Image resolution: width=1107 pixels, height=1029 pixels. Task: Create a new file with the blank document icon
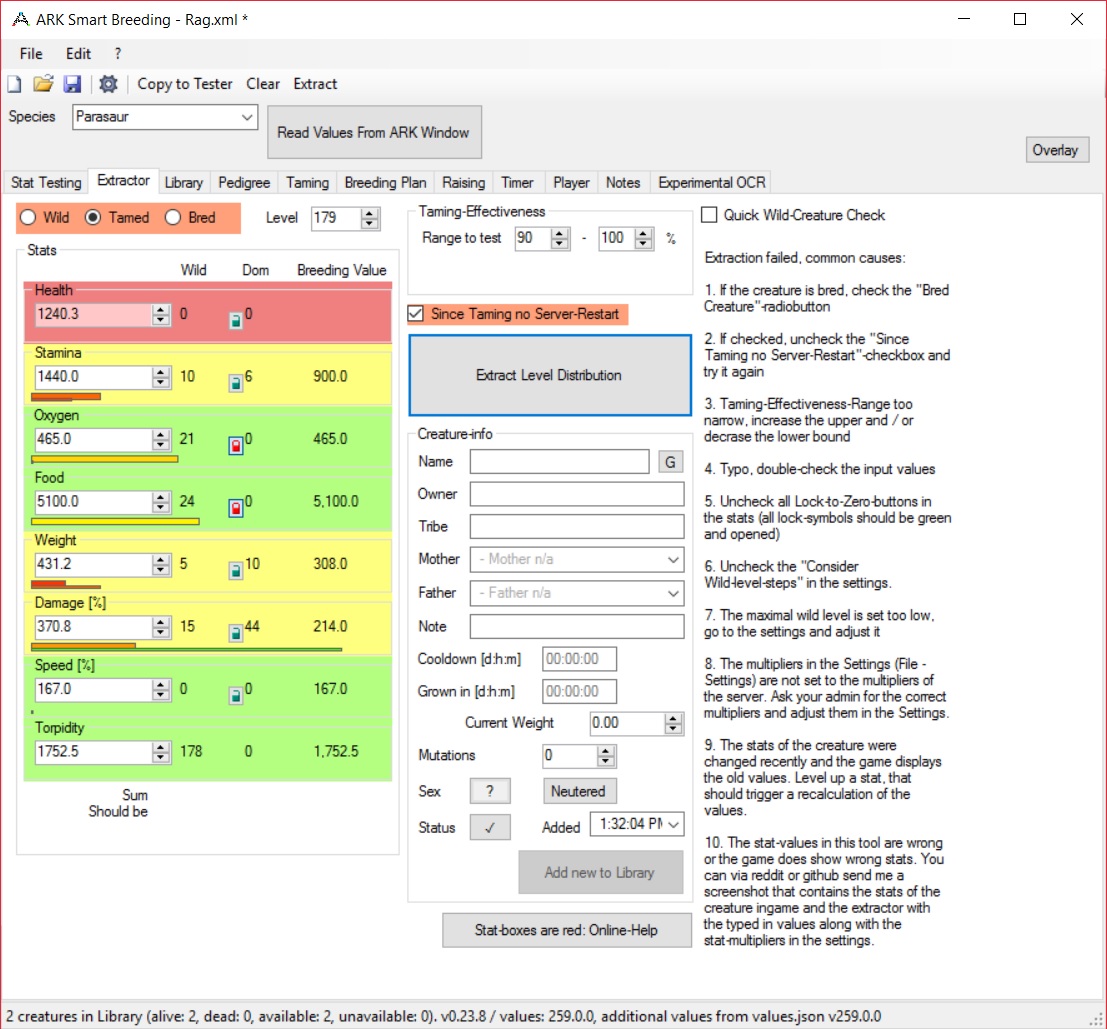(14, 84)
